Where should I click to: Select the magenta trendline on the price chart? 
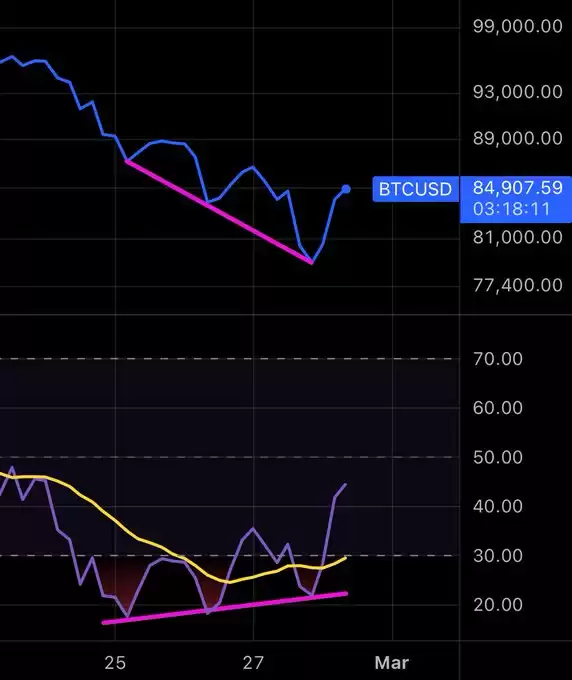pos(219,212)
